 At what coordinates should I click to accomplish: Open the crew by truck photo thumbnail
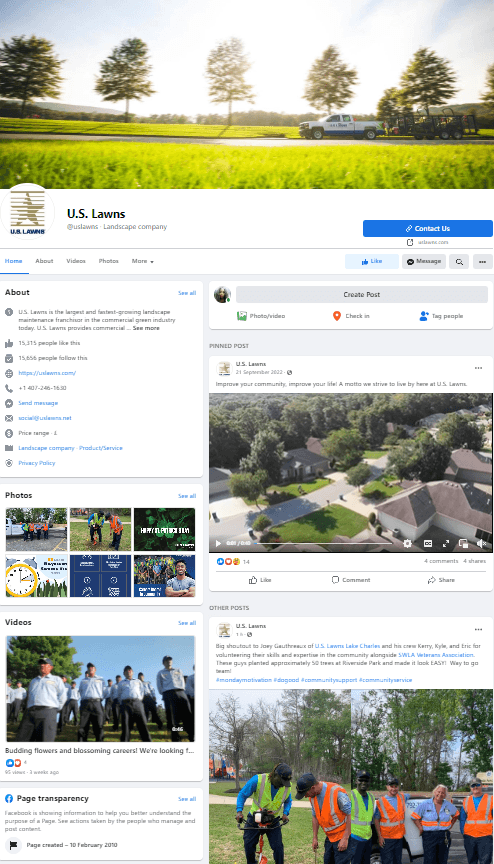(x=36, y=530)
